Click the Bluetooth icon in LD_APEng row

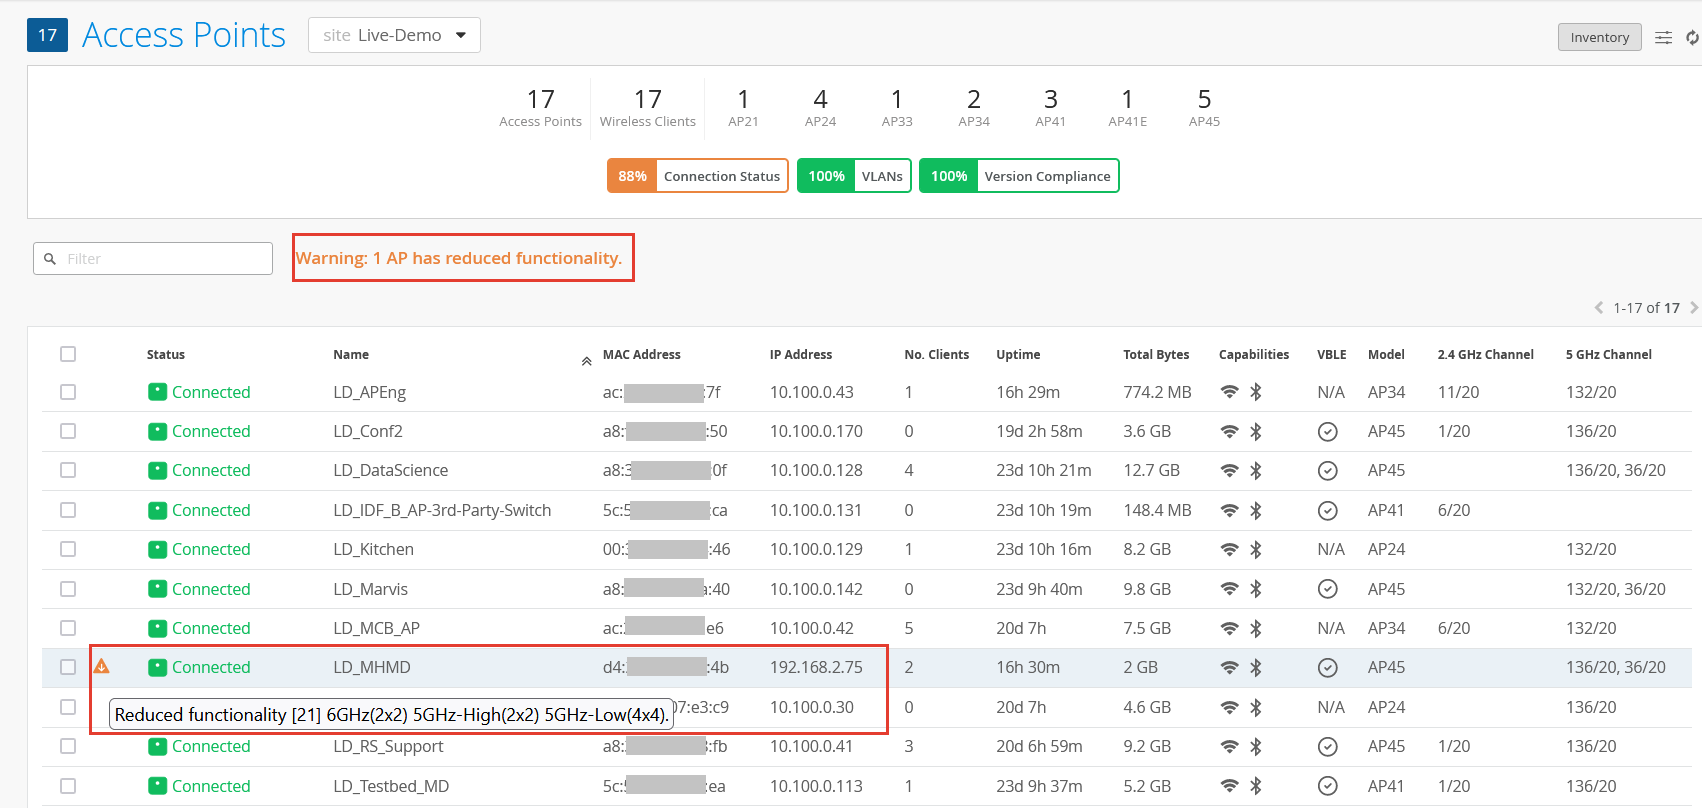(x=1256, y=392)
